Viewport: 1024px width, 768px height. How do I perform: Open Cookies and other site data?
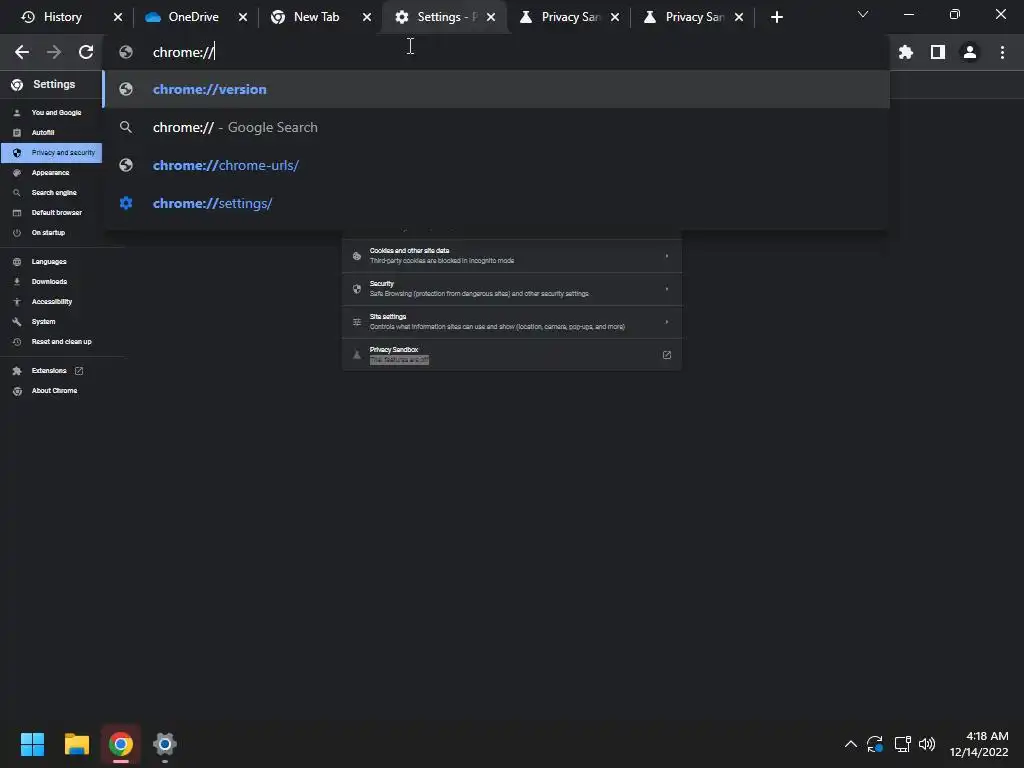tap(511, 256)
